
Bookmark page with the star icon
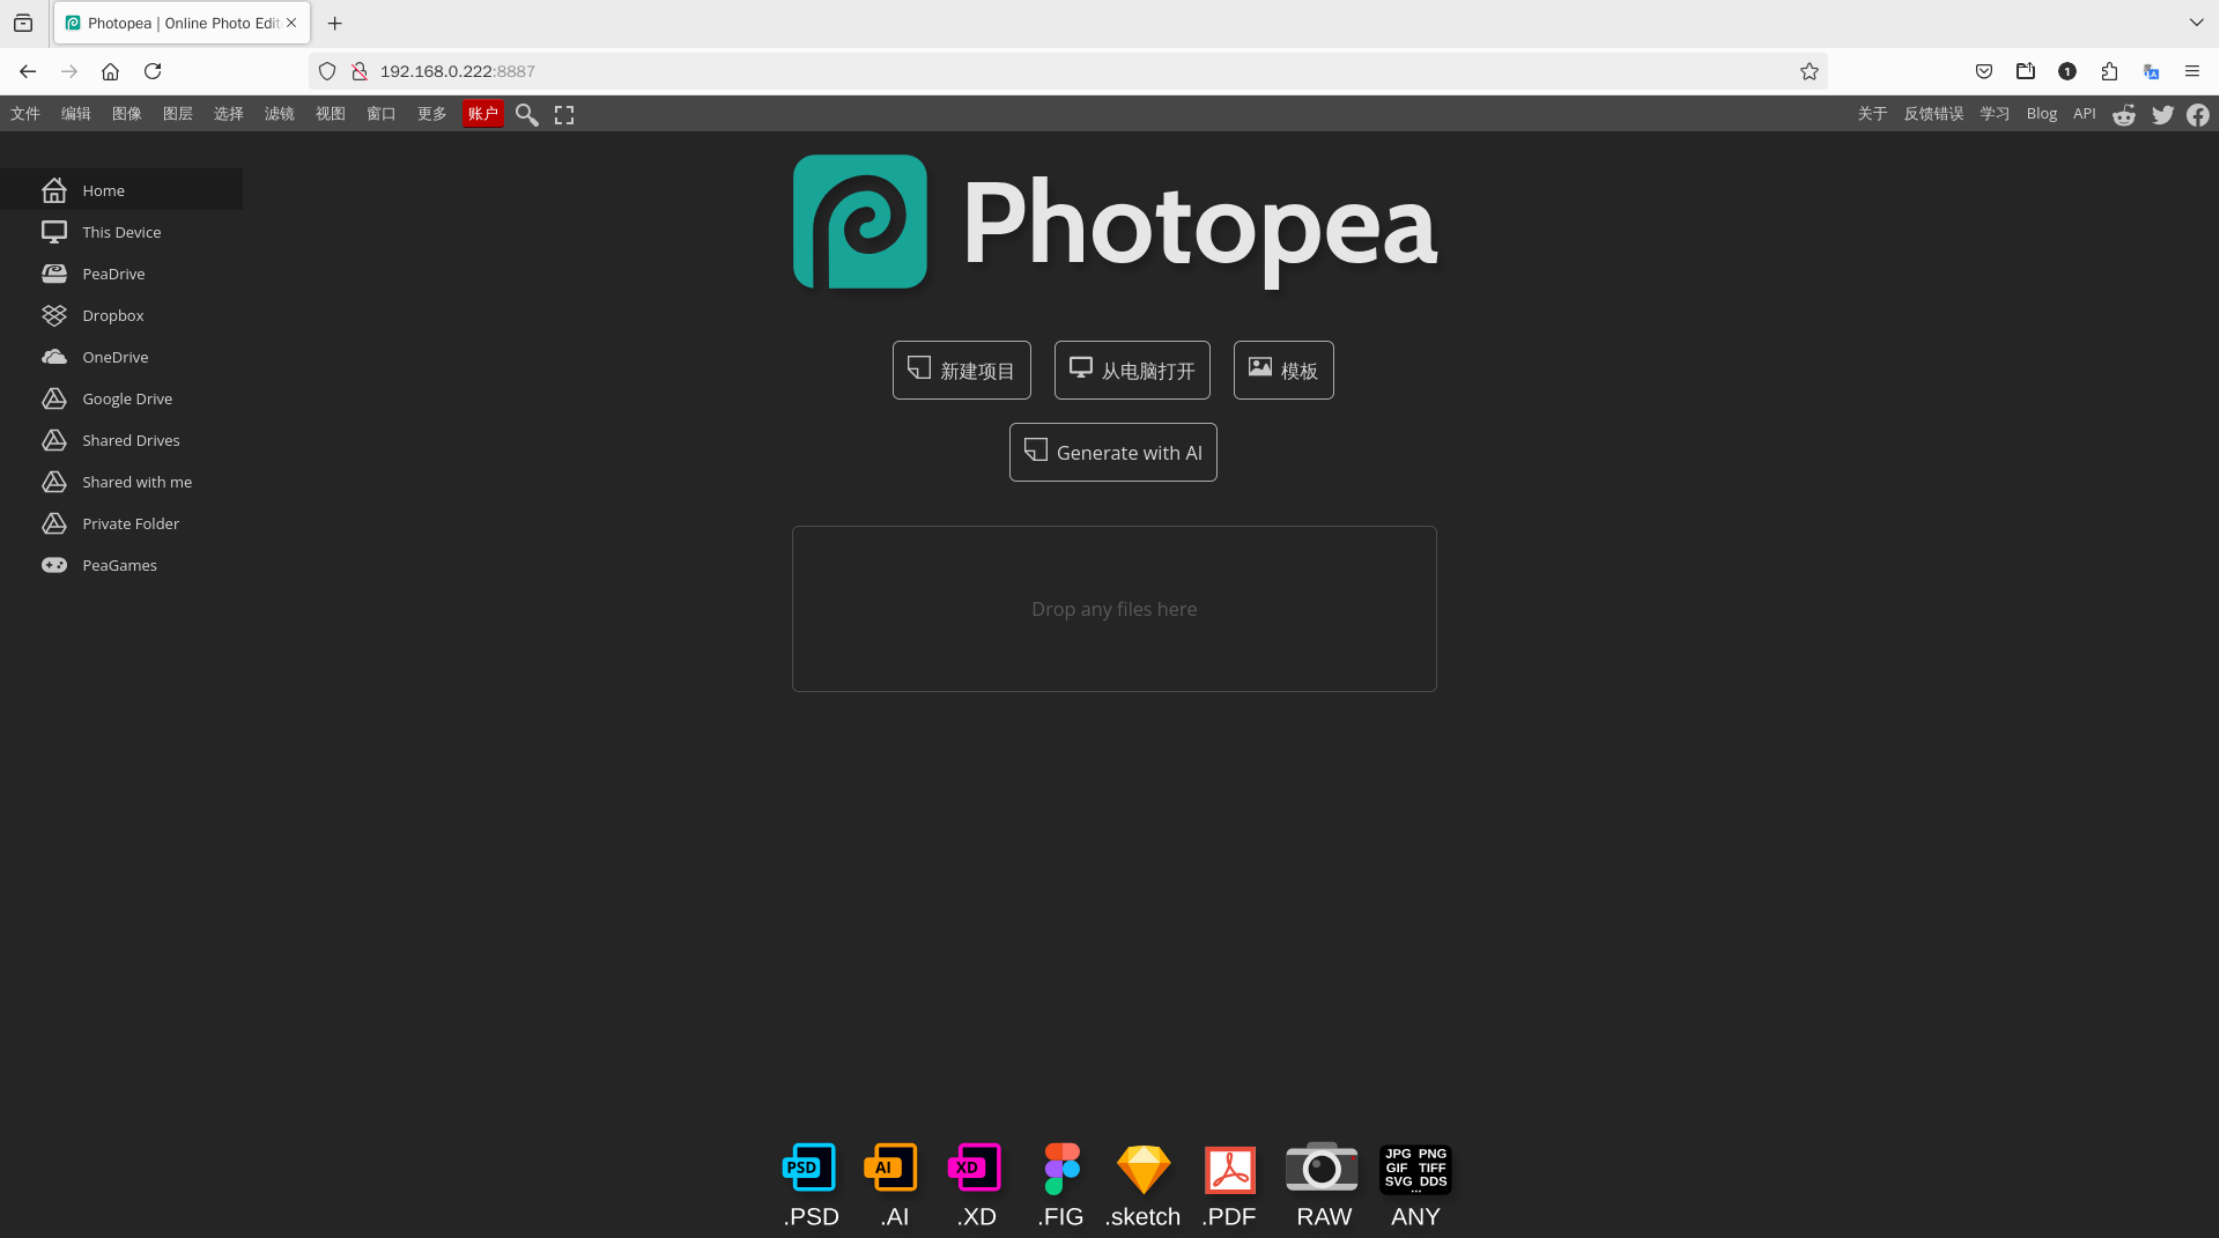(x=1808, y=71)
